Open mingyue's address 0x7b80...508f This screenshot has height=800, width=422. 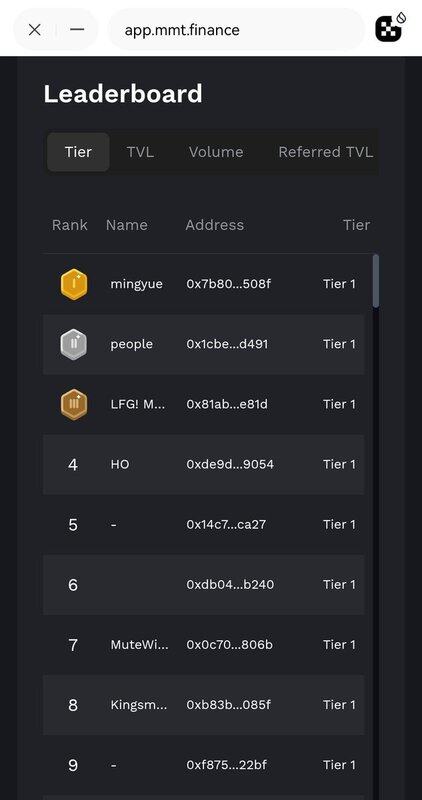coord(228,284)
